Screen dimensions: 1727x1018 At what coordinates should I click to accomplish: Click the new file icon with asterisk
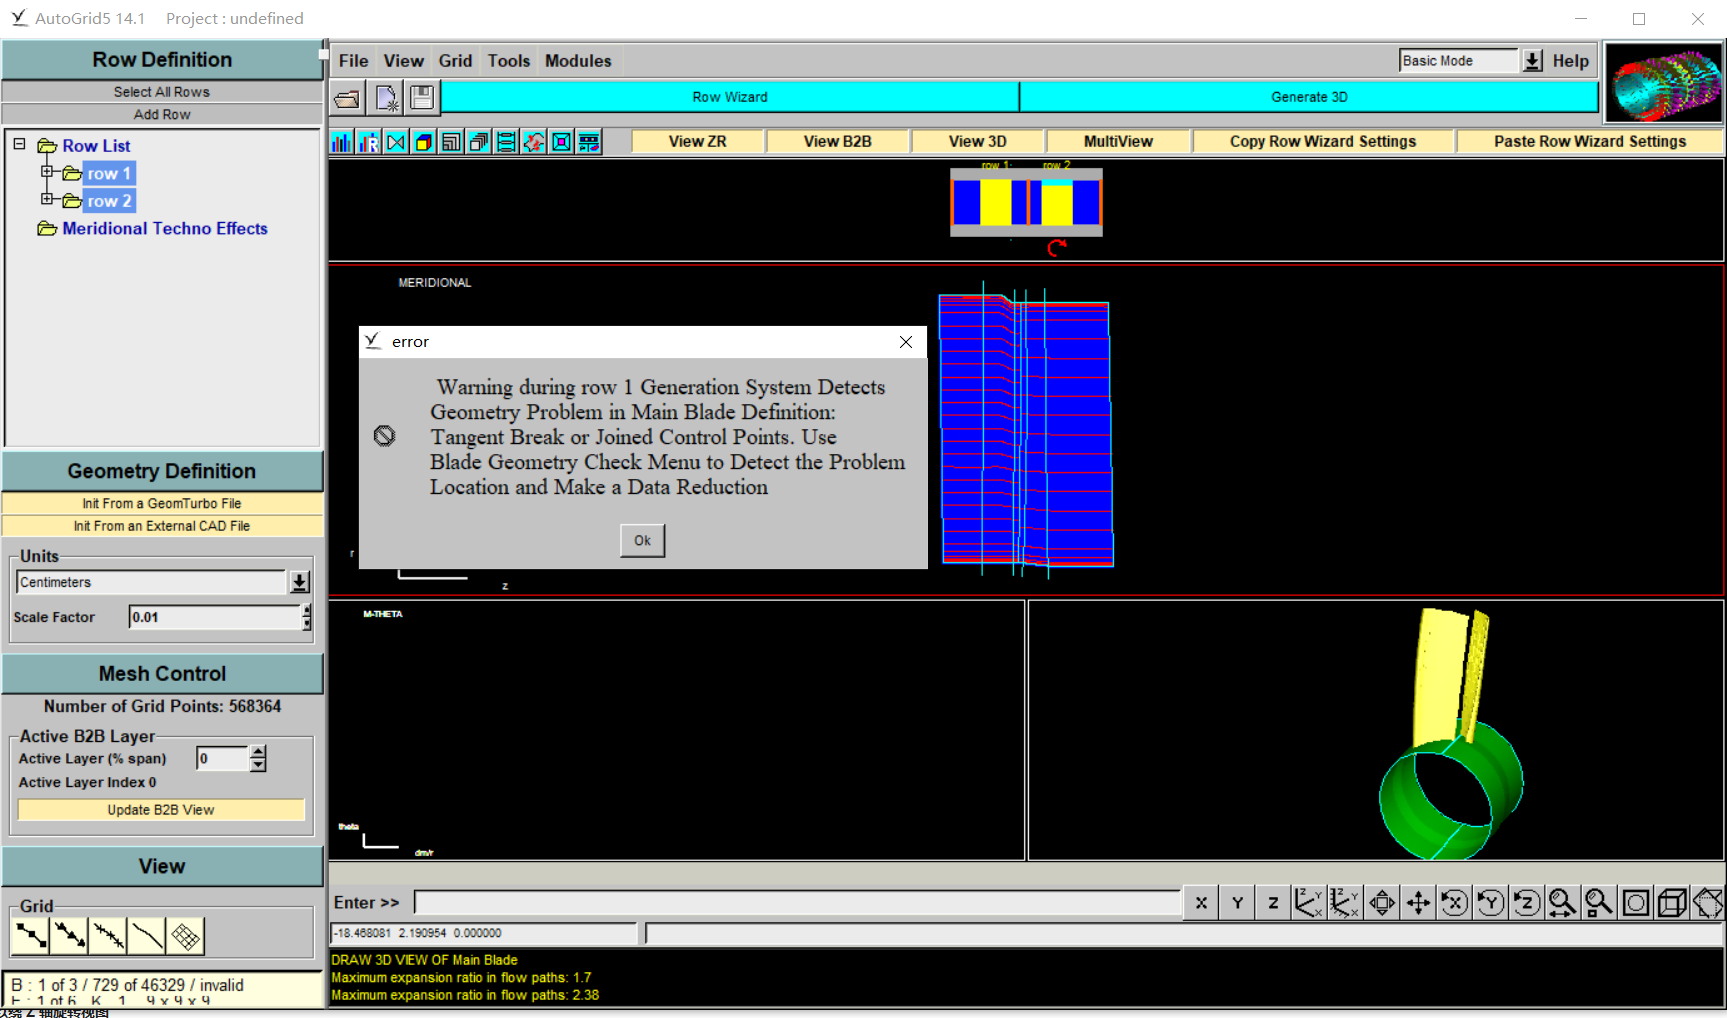[386, 98]
